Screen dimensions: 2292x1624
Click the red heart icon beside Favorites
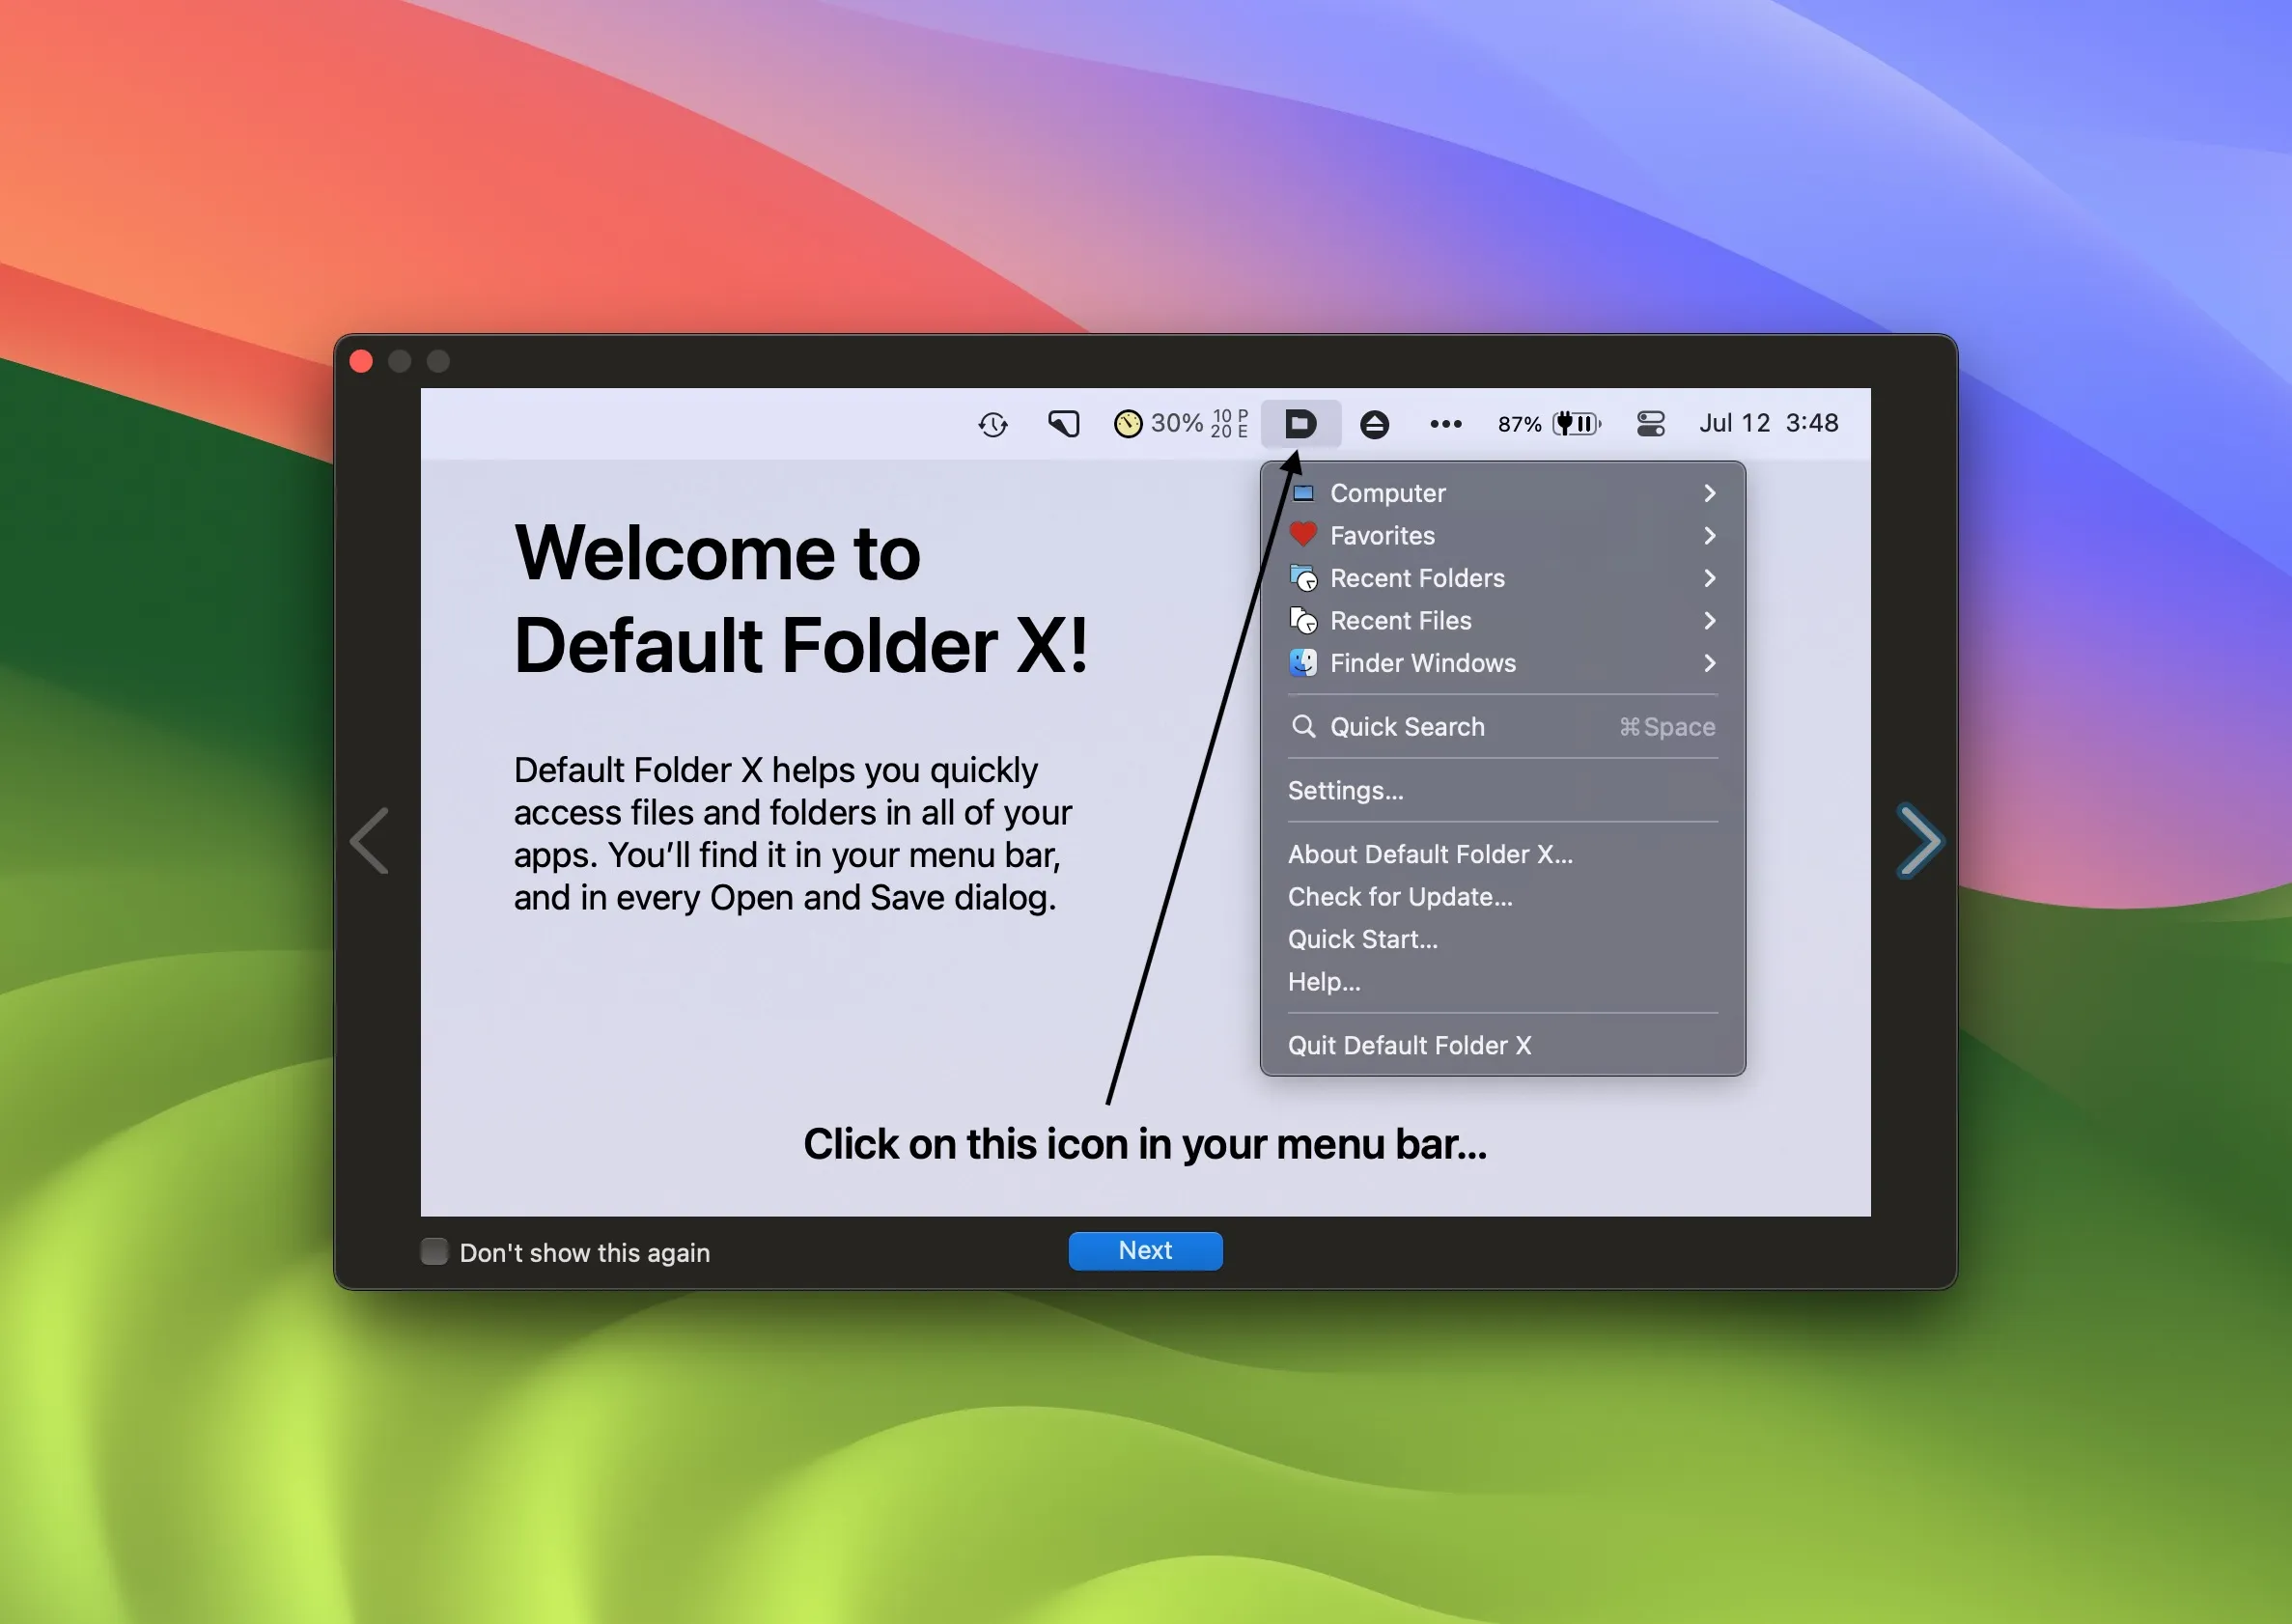(1304, 535)
